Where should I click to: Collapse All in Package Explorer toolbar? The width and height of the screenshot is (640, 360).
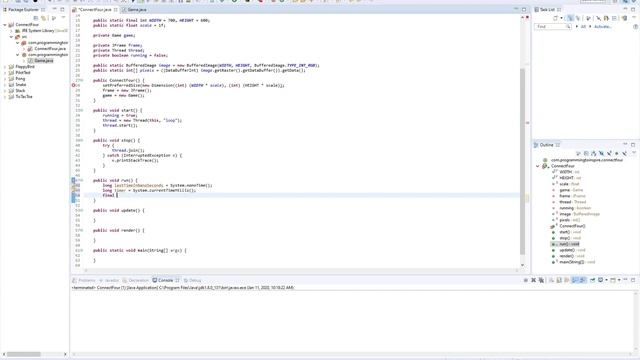(36, 18)
